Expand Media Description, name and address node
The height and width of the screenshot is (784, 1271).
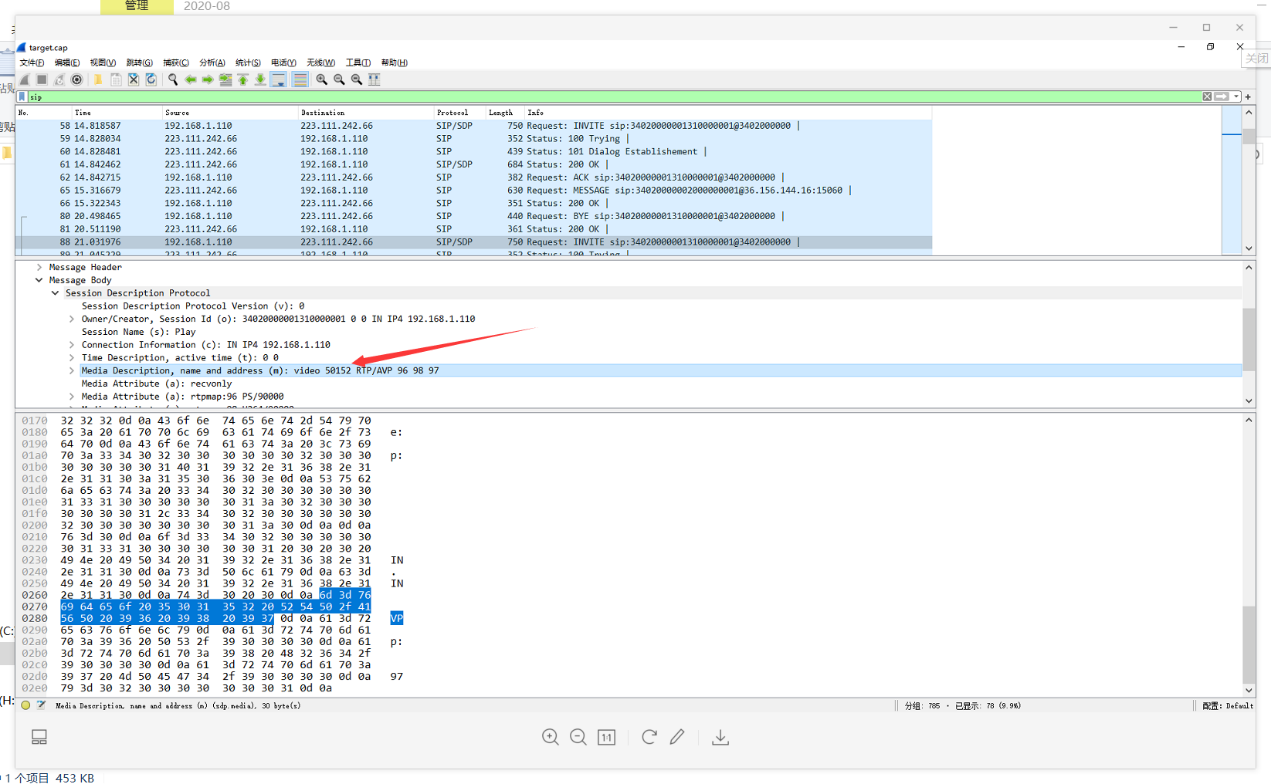(x=72, y=370)
